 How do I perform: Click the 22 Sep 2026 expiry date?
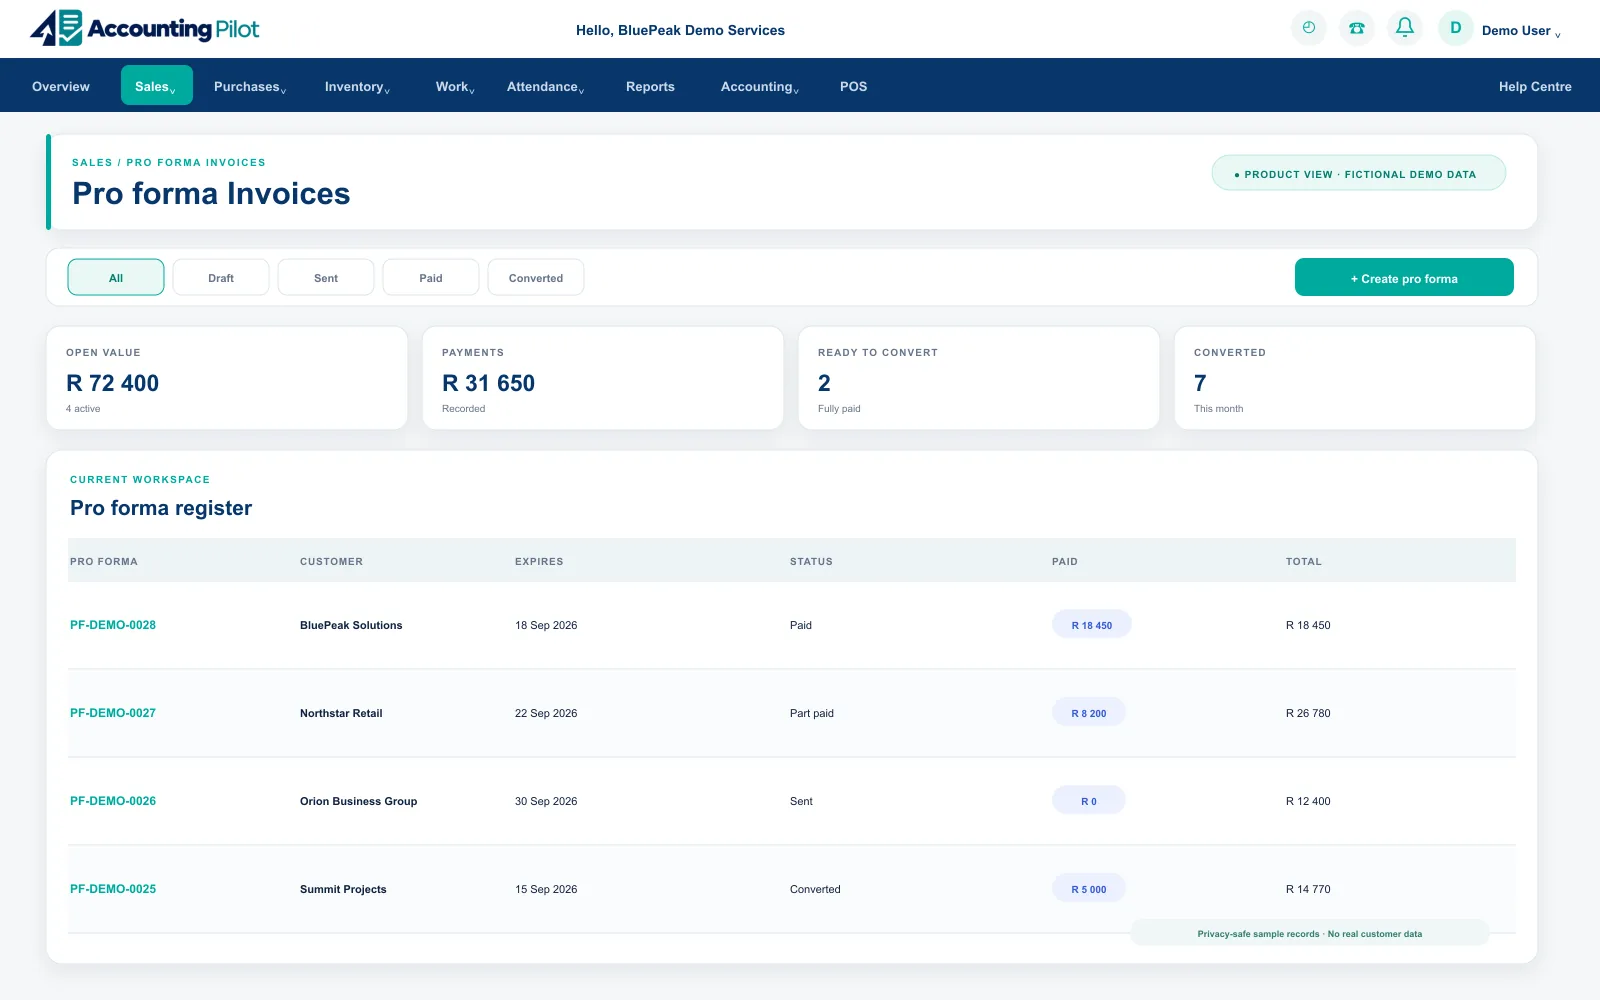pyautogui.click(x=546, y=713)
